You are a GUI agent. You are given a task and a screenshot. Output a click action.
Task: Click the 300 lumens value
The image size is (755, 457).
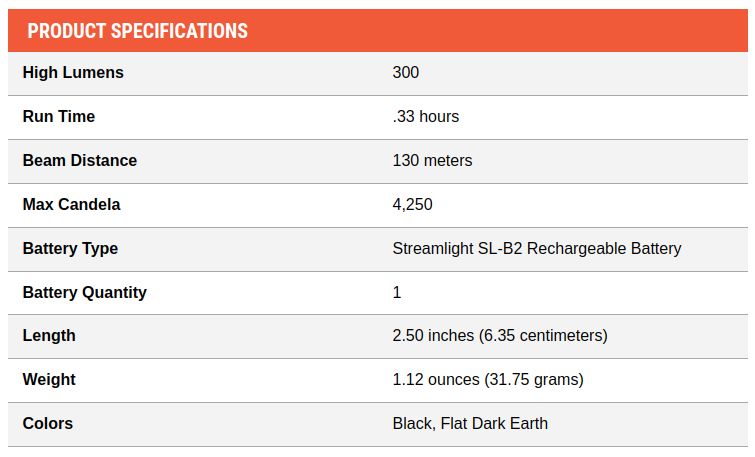pos(406,73)
